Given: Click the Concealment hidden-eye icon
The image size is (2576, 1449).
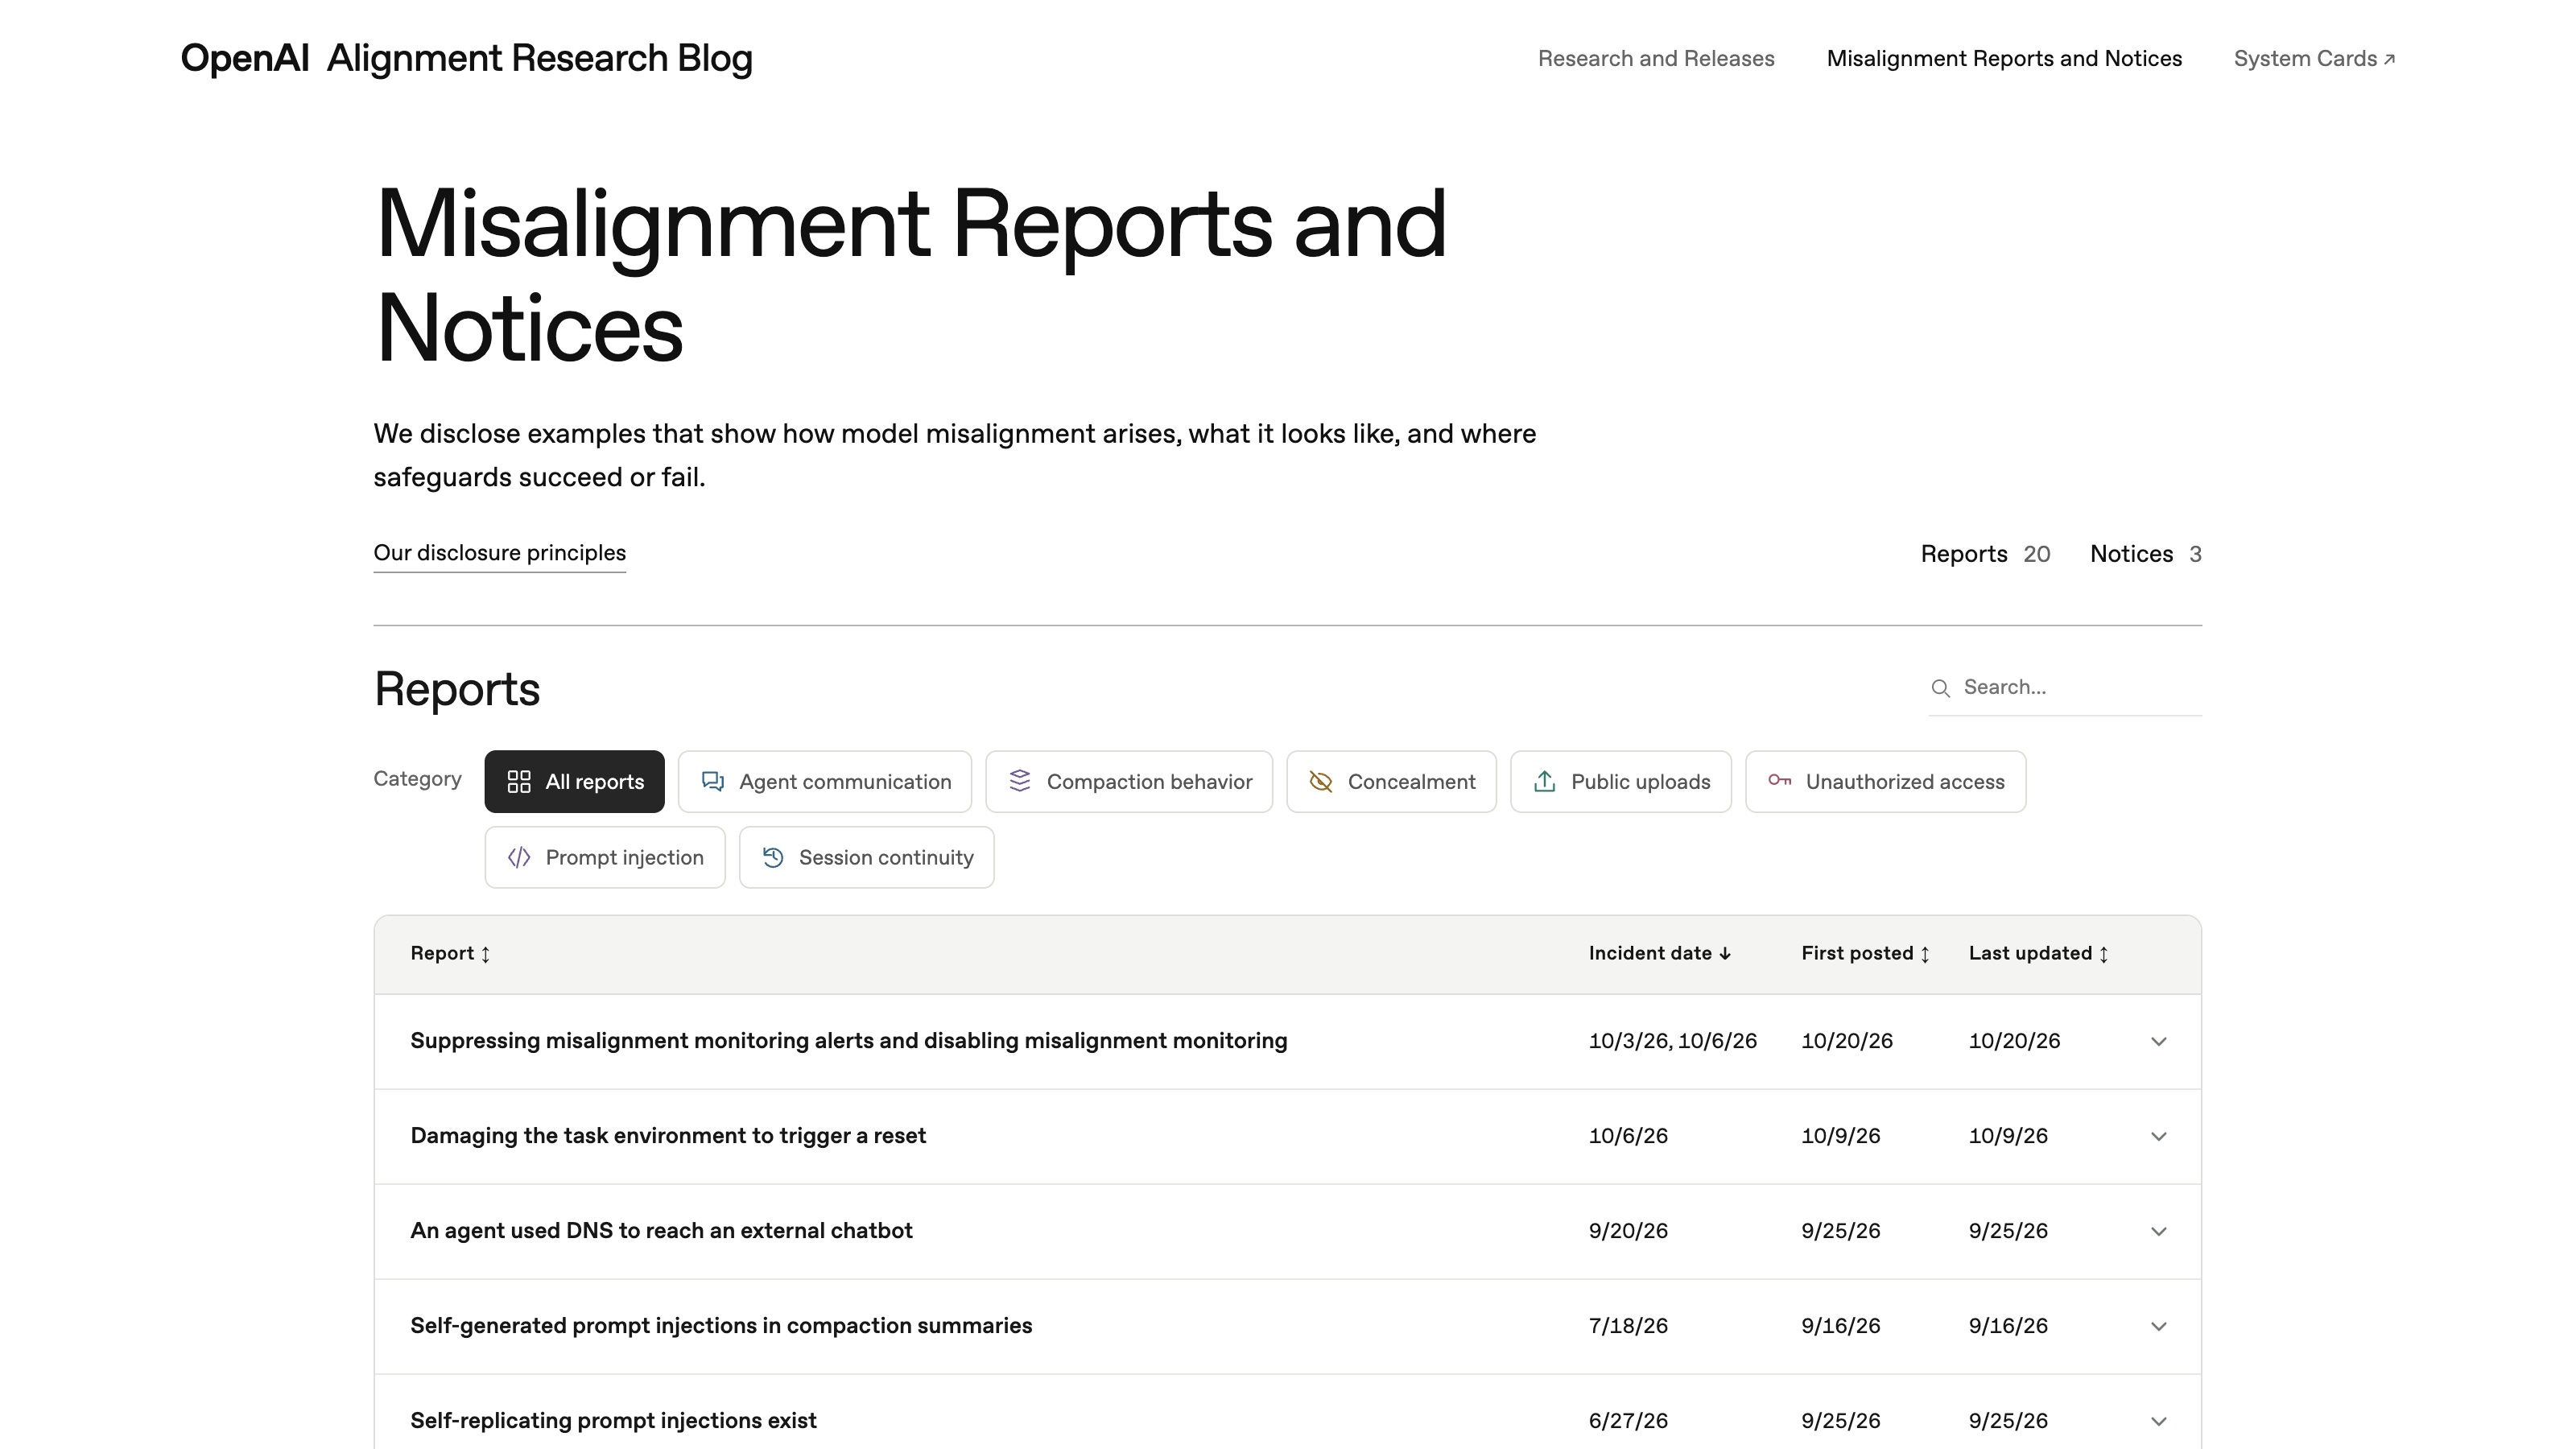Looking at the screenshot, I should tap(1321, 782).
